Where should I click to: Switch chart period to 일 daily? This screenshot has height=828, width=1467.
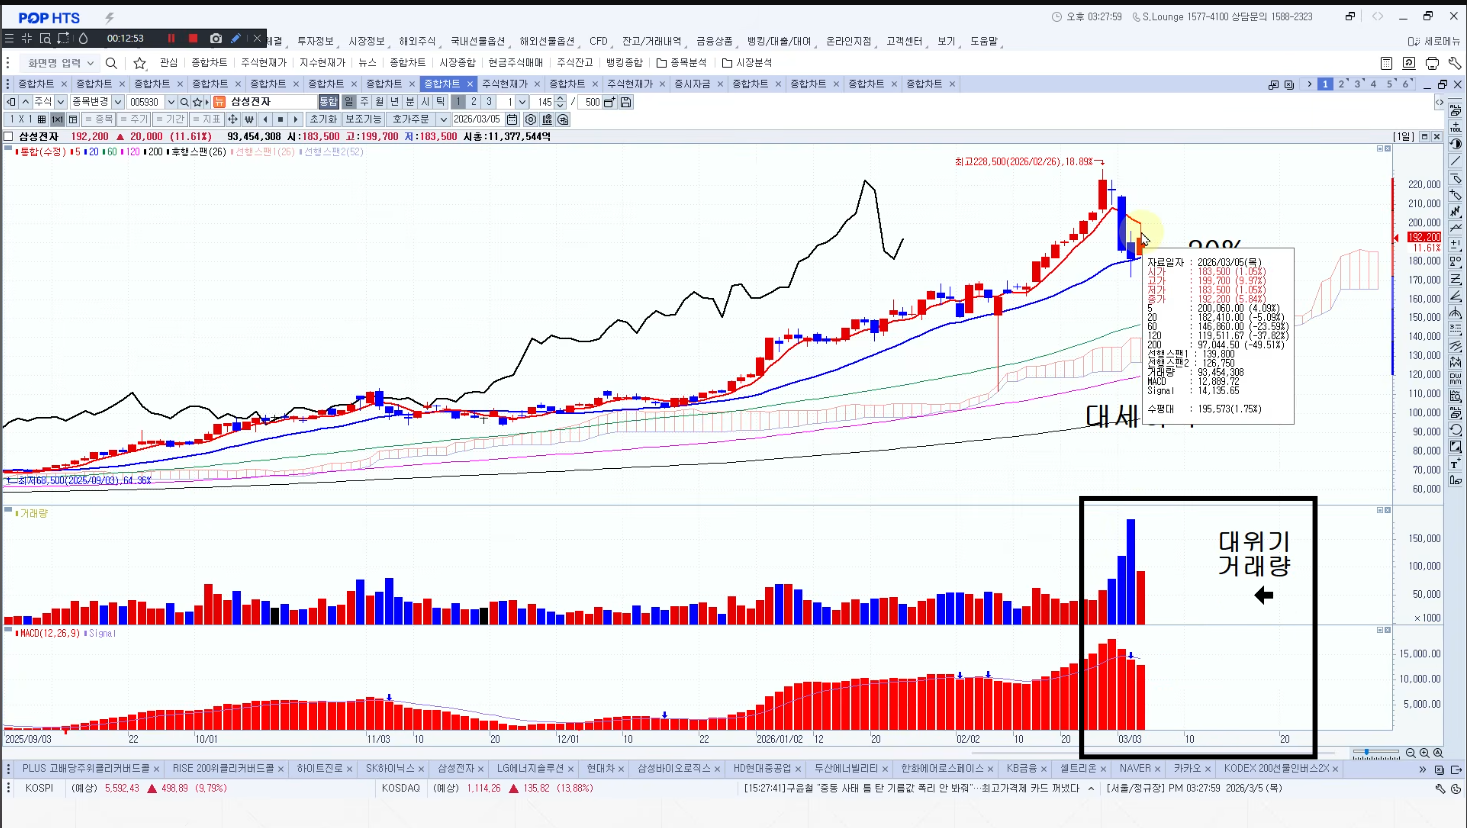349,102
